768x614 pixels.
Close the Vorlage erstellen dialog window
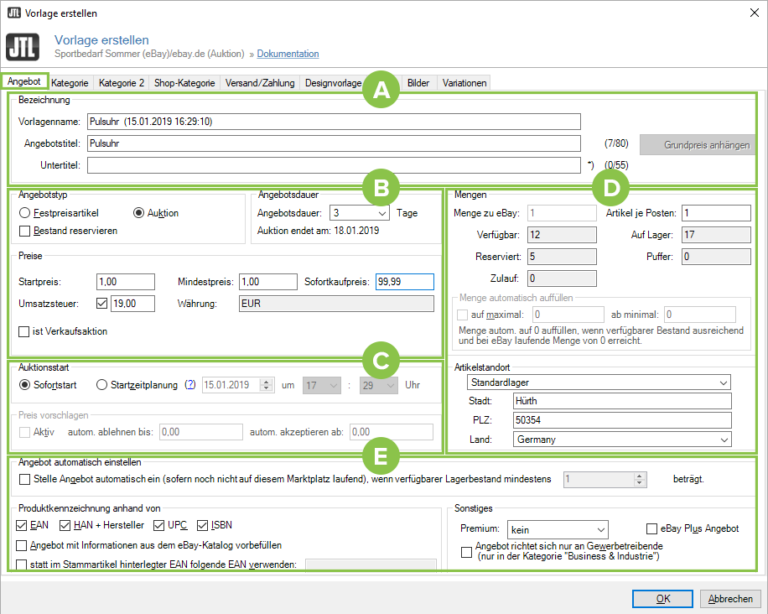click(x=751, y=11)
